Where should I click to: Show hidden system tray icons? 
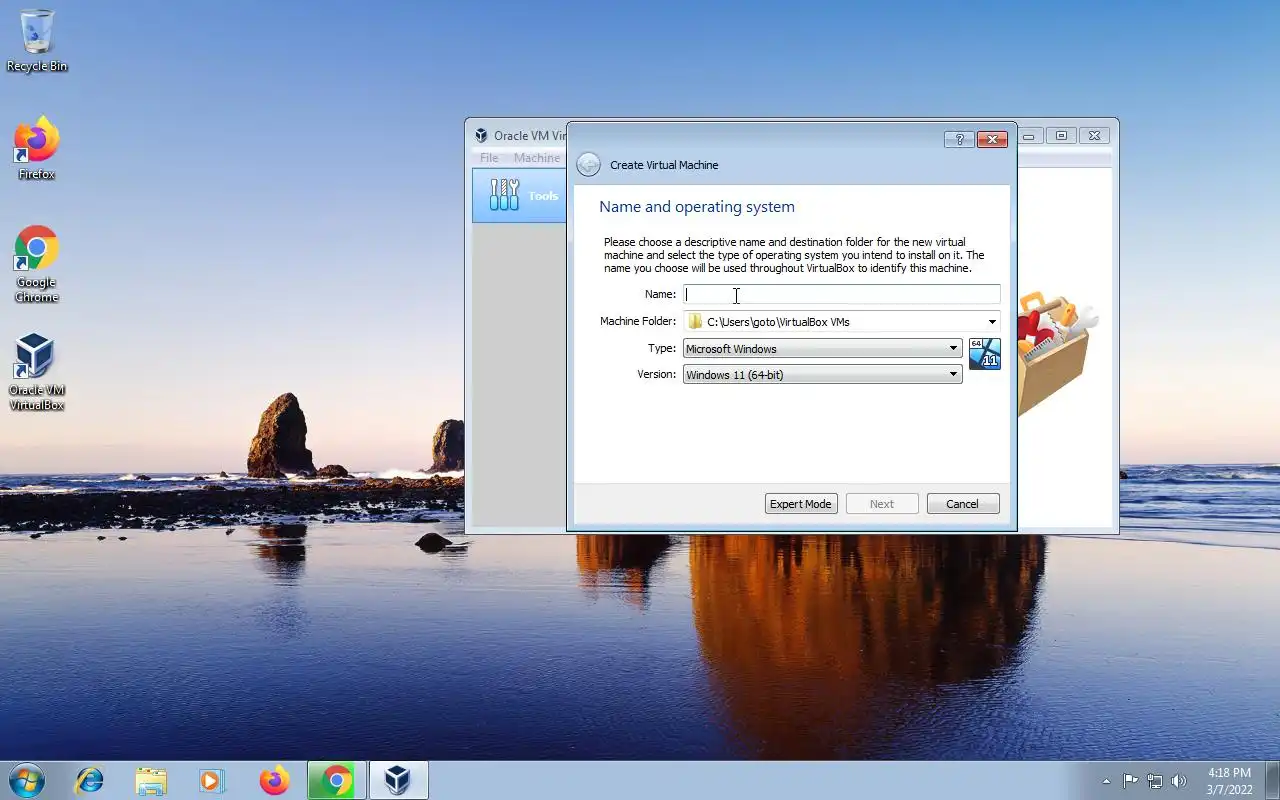[1106, 781]
